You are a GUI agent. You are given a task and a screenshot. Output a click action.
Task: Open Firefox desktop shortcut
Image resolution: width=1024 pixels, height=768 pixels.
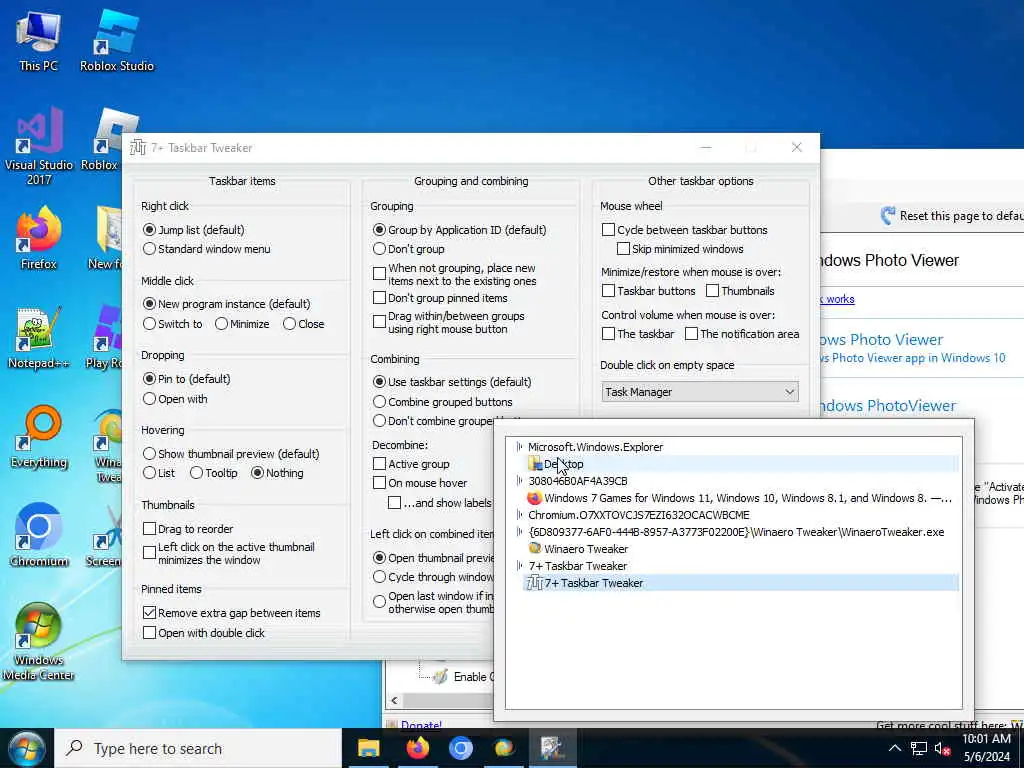39,238
